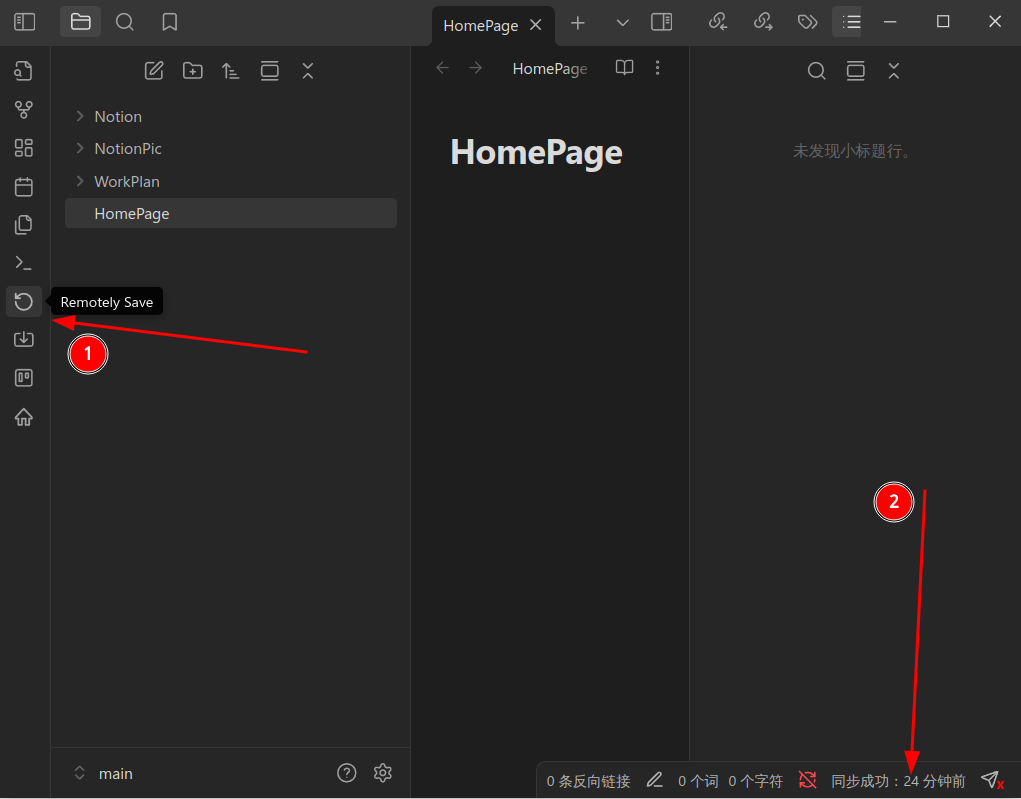
Task: Change the file sort order
Action: point(231,70)
